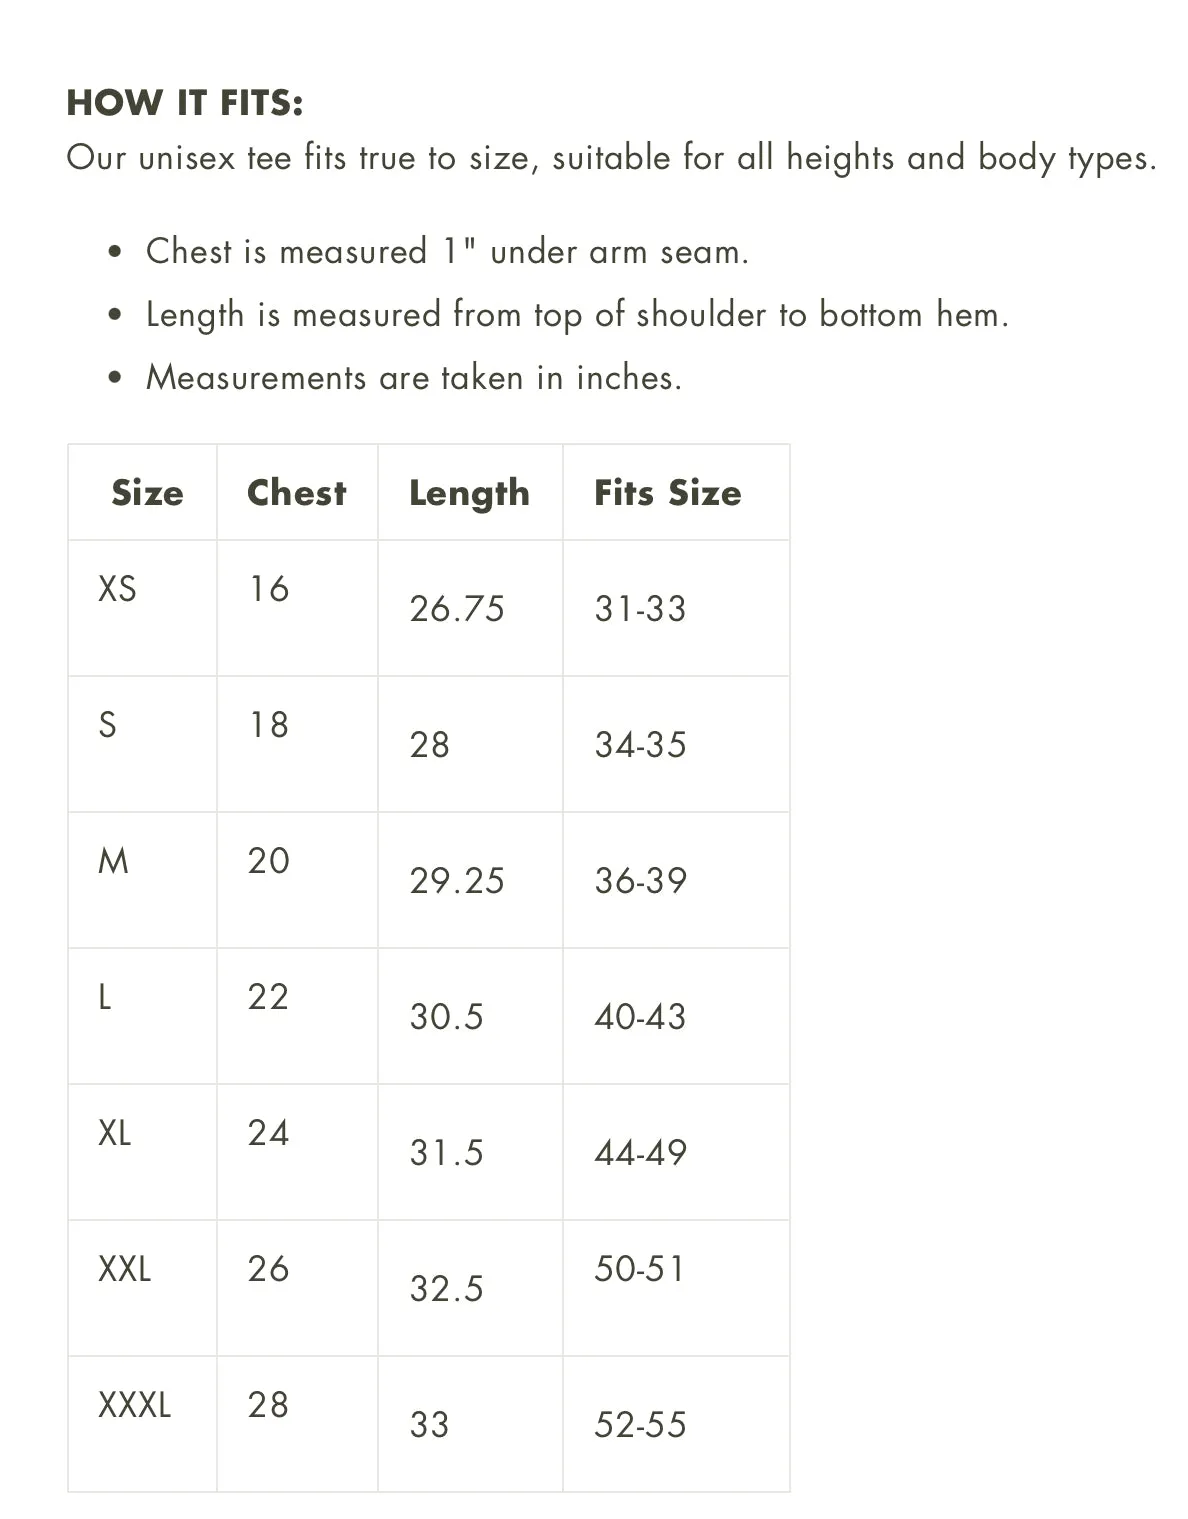
Task: Click the S size row label
Action: (x=107, y=724)
